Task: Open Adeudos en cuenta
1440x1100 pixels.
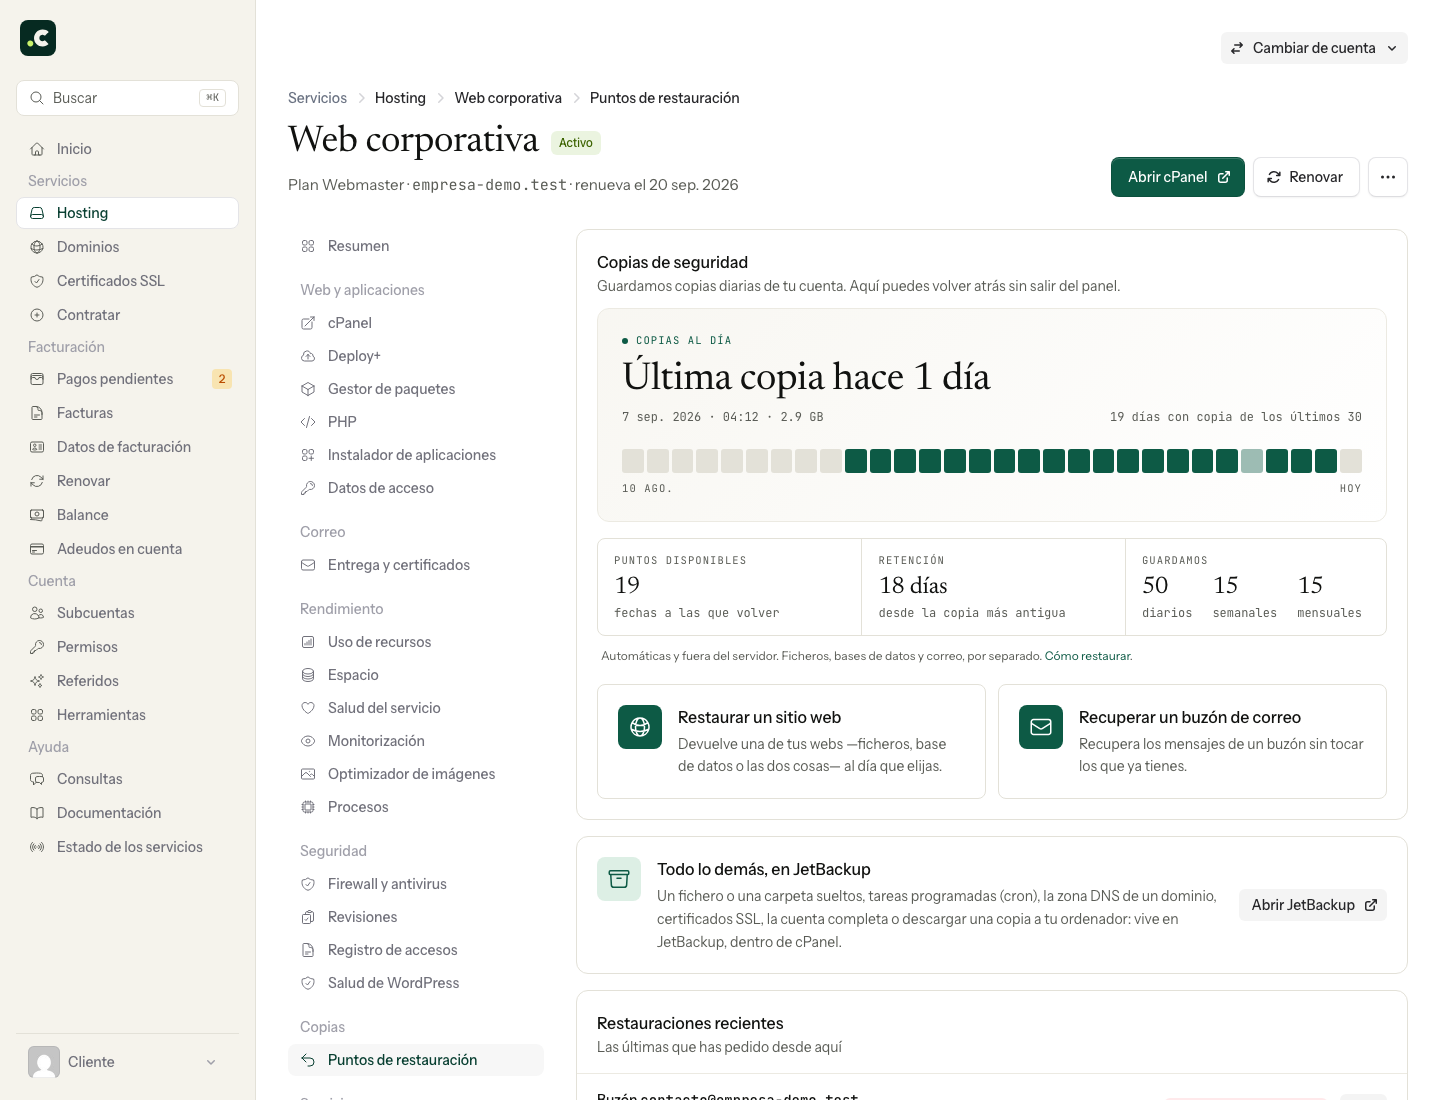Action: pos(127,549)
